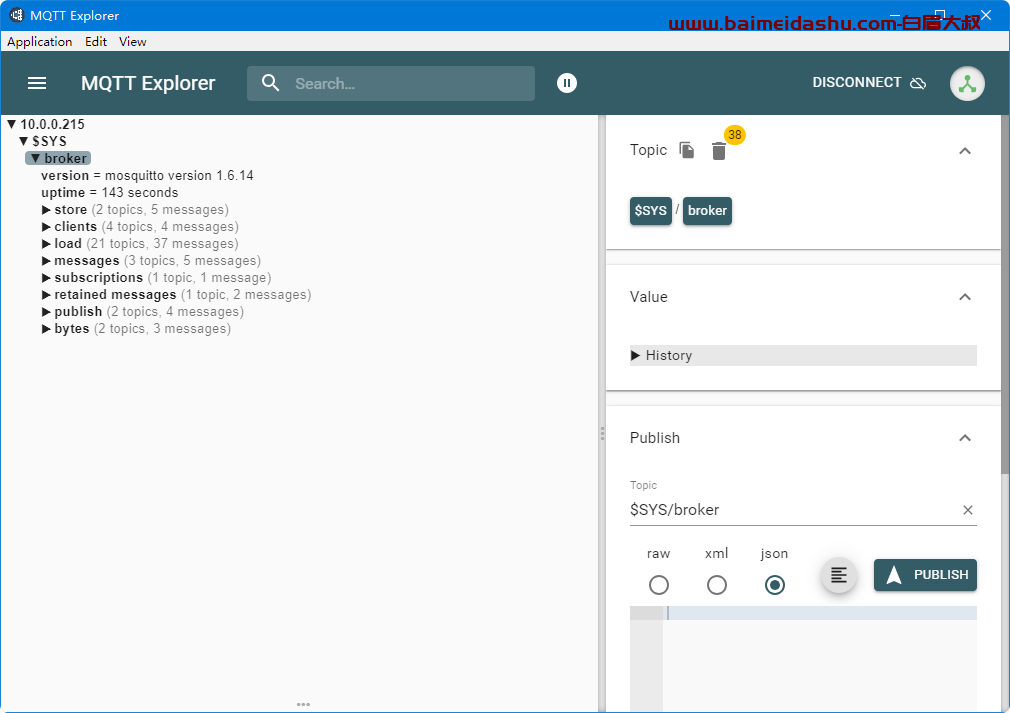The image size is (1010, 713).
Task: Collapse the broker tree node
Action: point(35,158)
